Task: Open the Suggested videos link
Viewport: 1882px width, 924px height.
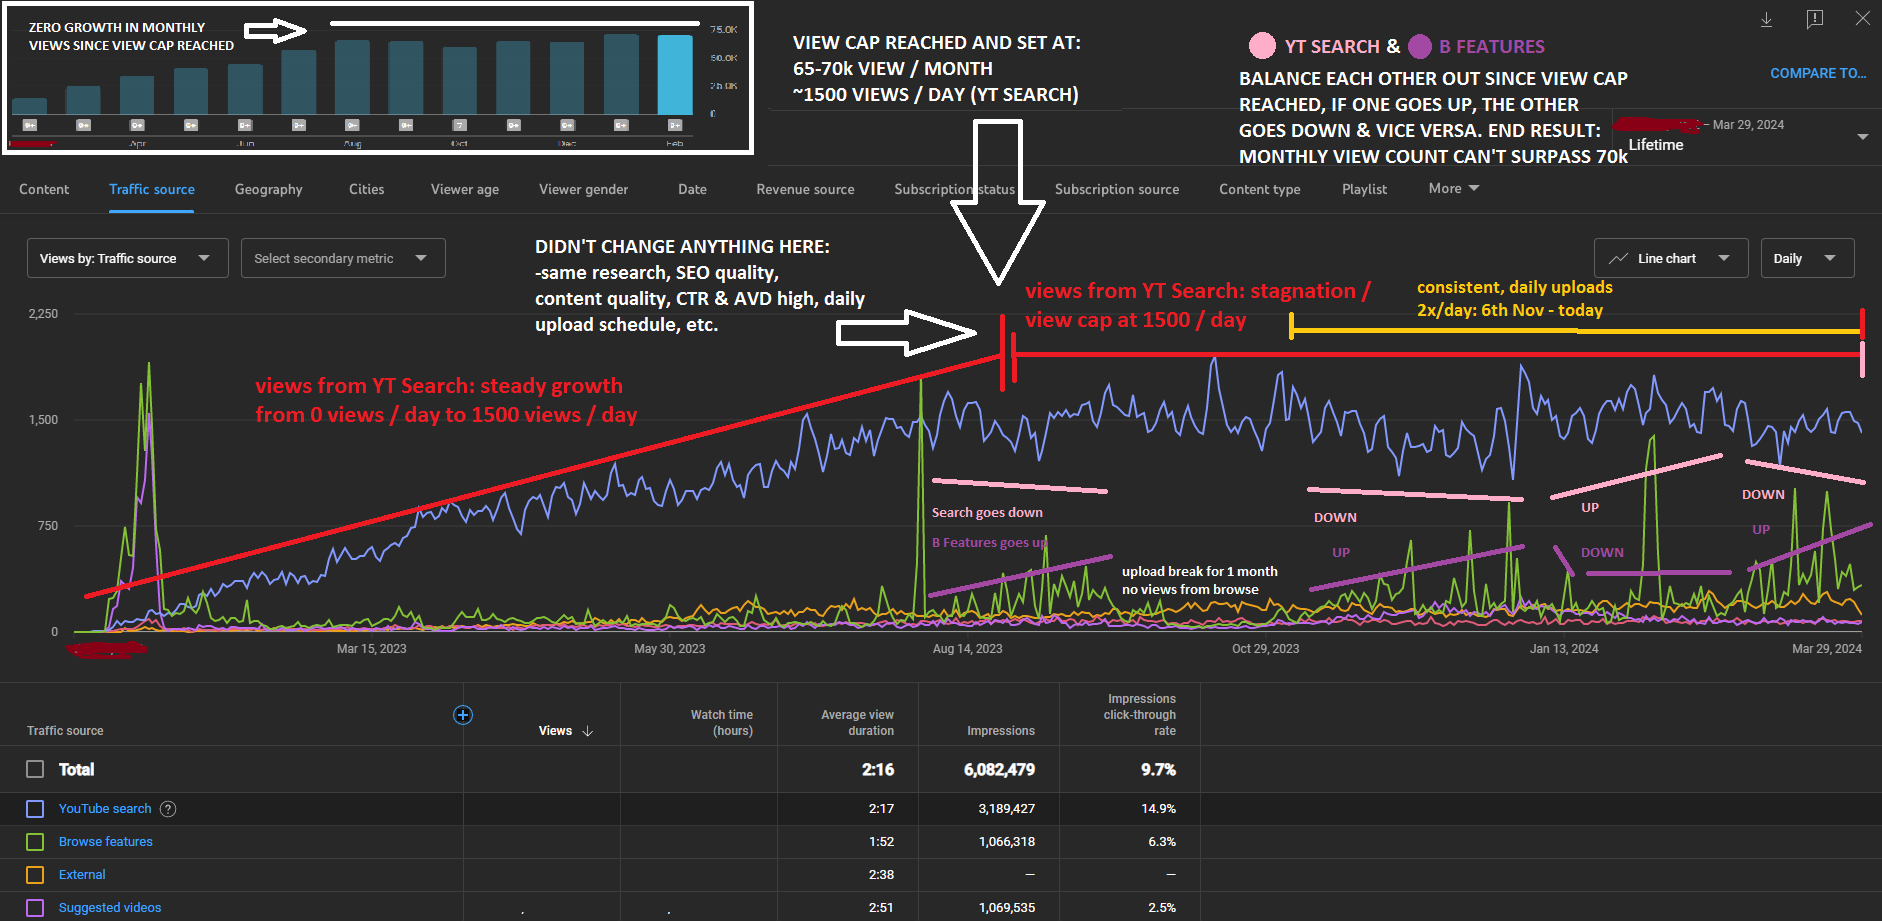Action: 110,908
